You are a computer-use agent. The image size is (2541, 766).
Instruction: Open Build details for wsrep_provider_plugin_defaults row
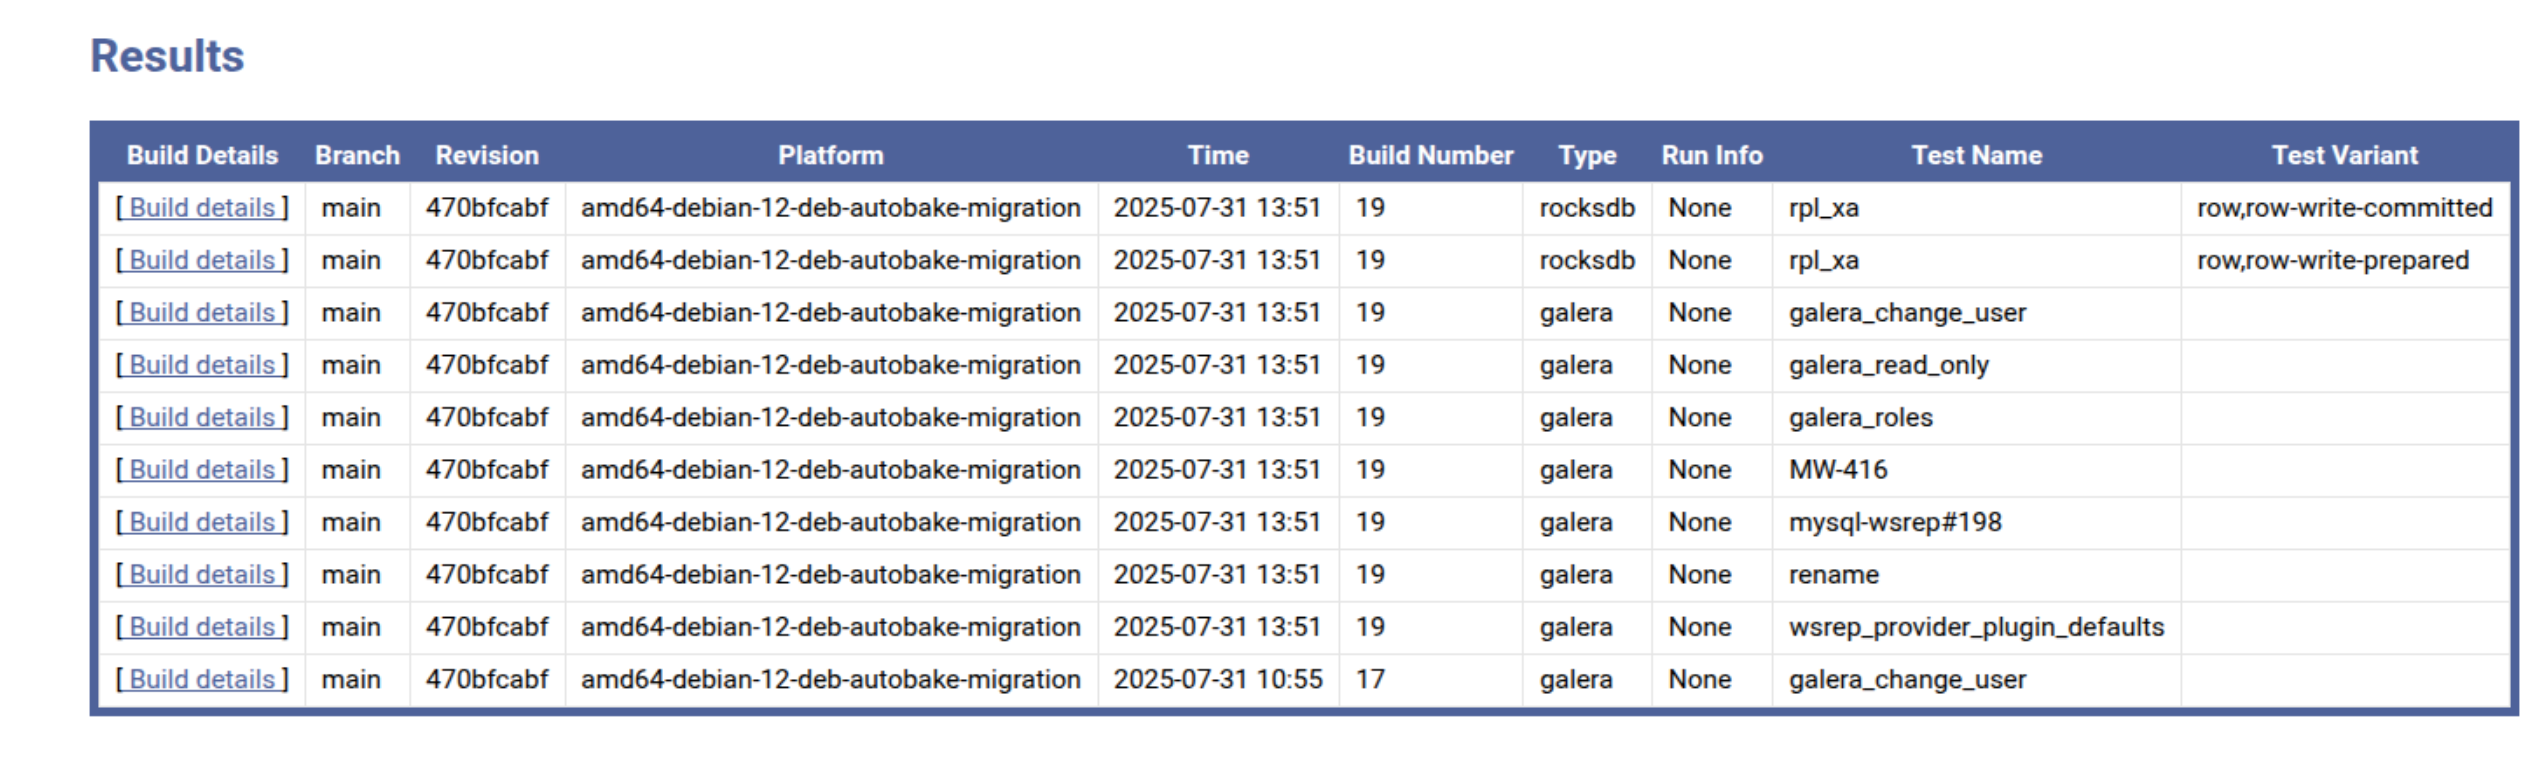(202, 627)
